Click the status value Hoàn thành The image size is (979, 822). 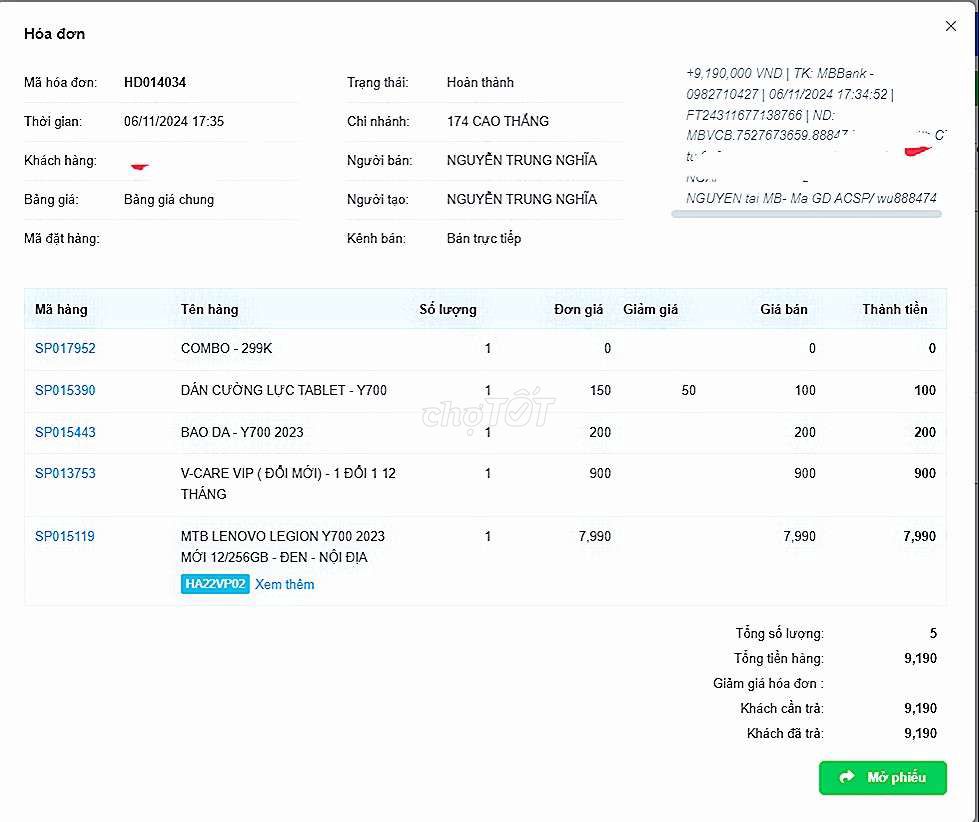[480, 82]
